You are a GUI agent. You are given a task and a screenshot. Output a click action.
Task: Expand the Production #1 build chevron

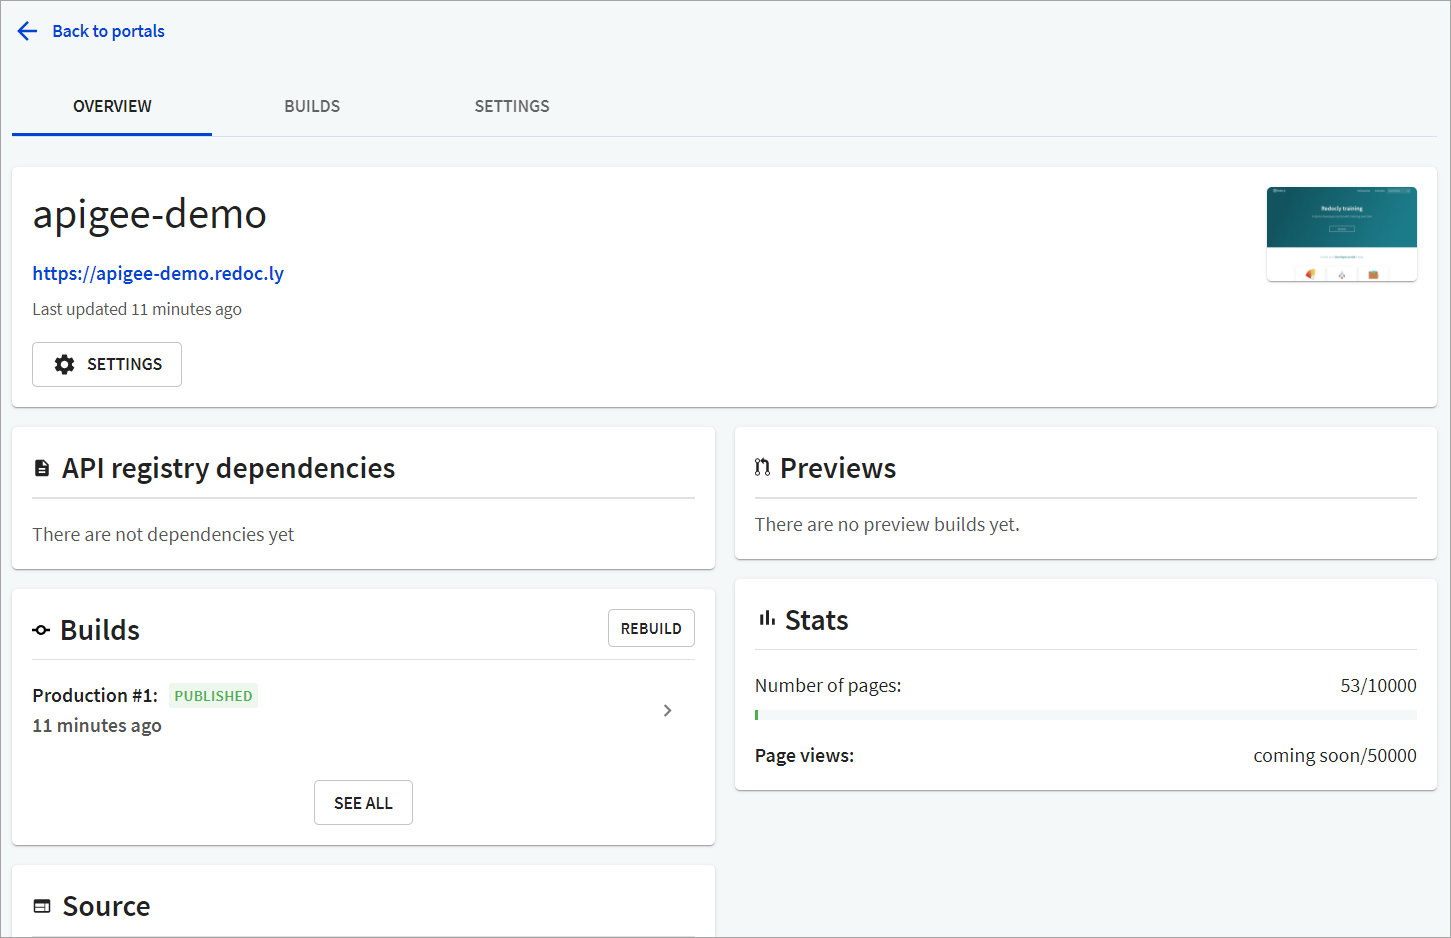coord(668,710)
